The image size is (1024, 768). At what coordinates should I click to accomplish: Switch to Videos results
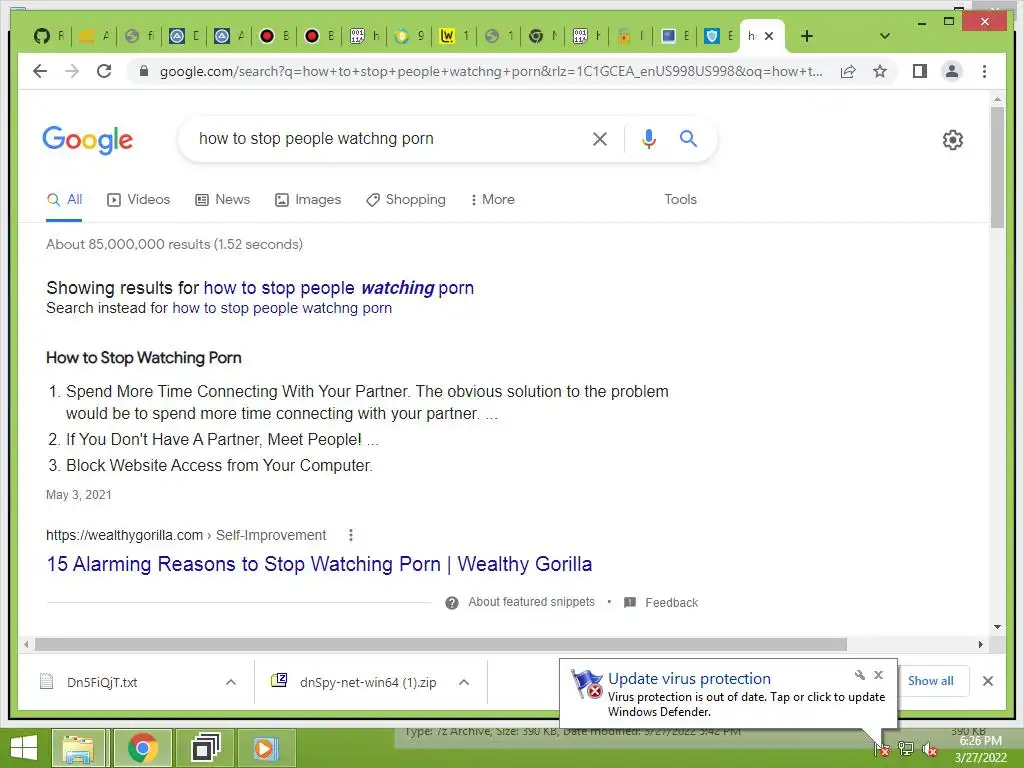(138, 200)
